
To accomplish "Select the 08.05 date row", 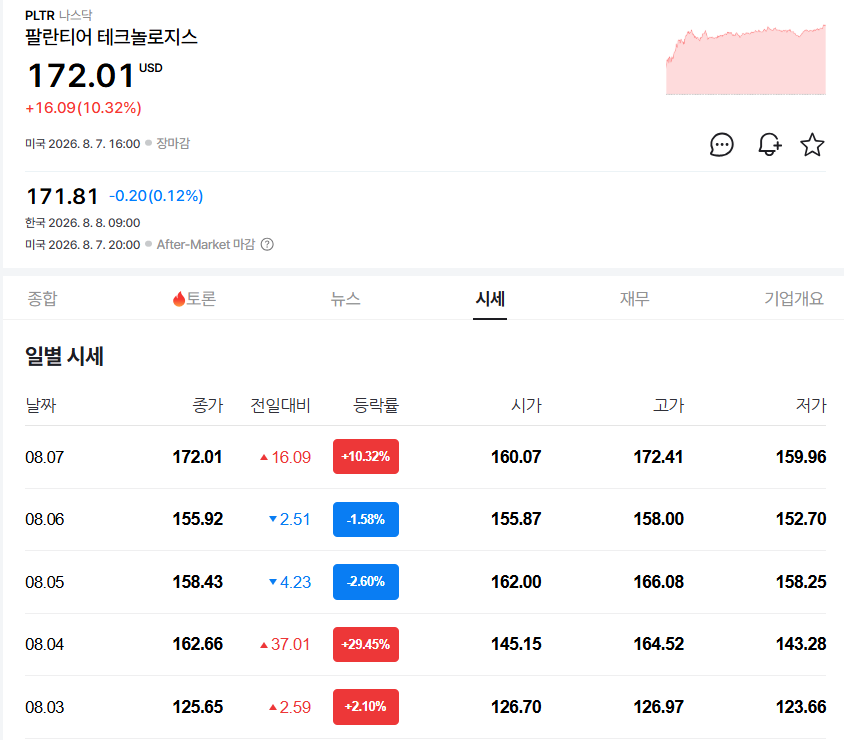I will coord(425,582).
